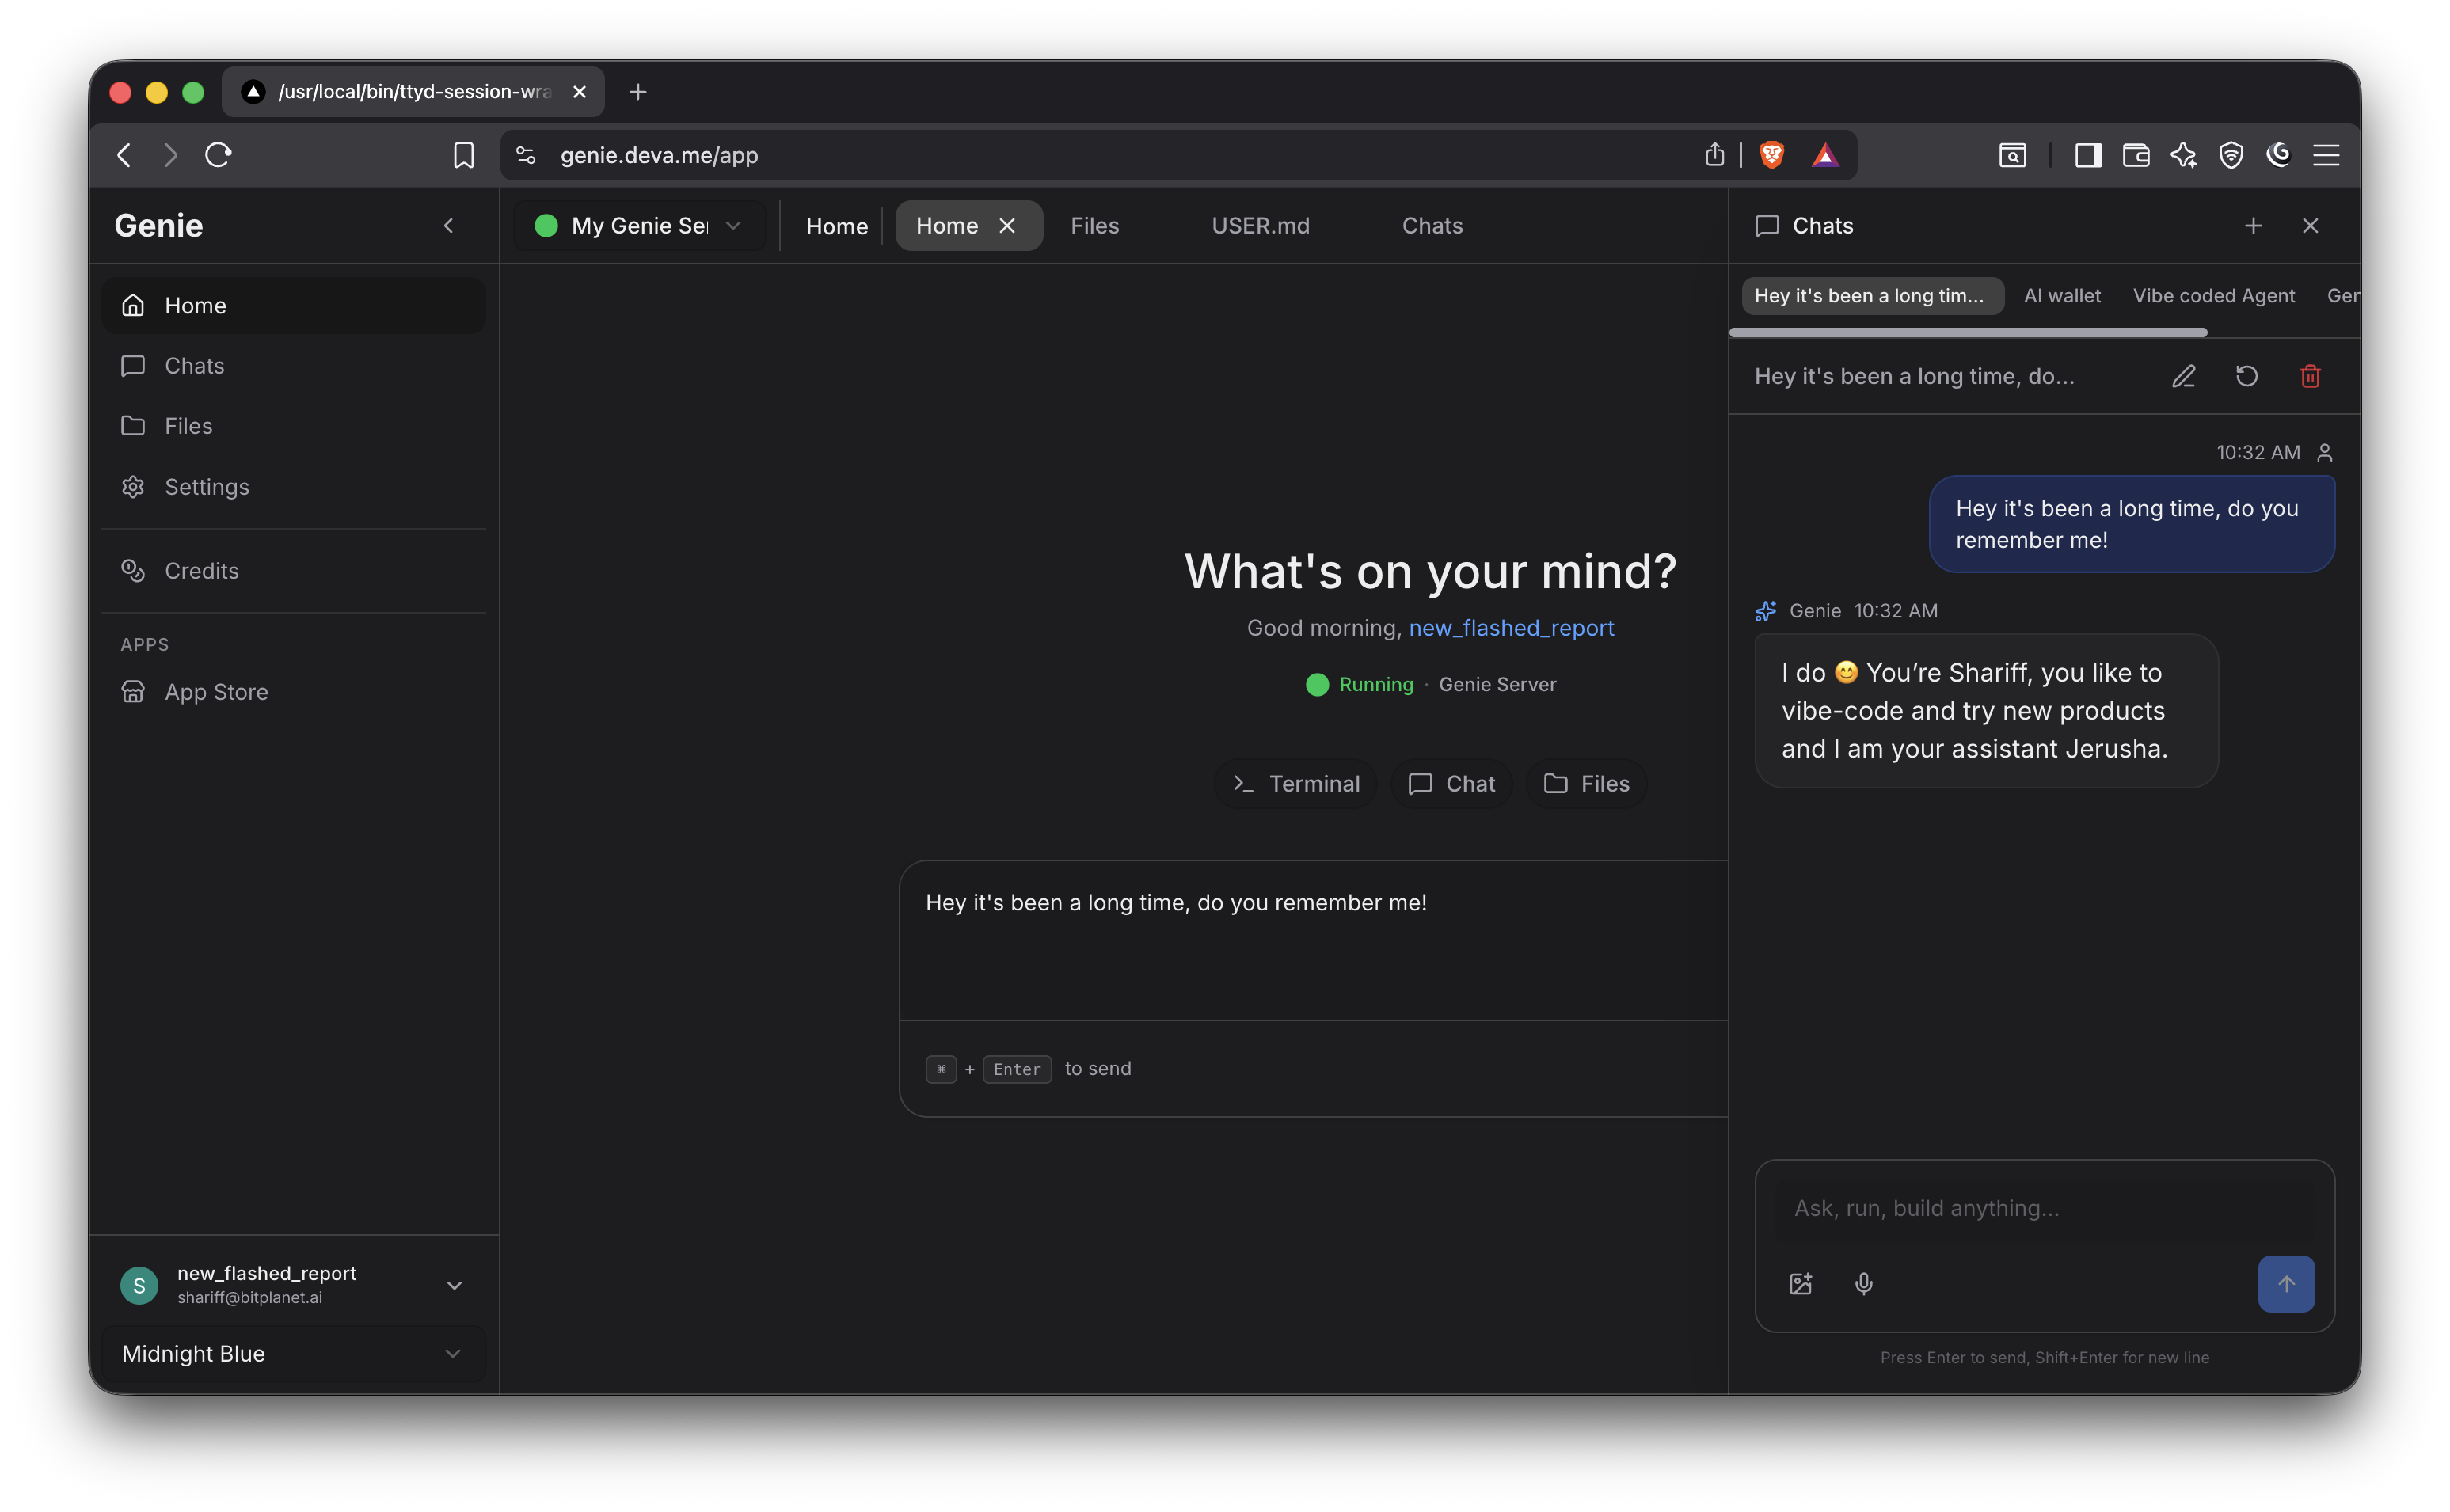Select the Vibe coded Agent chat tab

[2213, 296]
